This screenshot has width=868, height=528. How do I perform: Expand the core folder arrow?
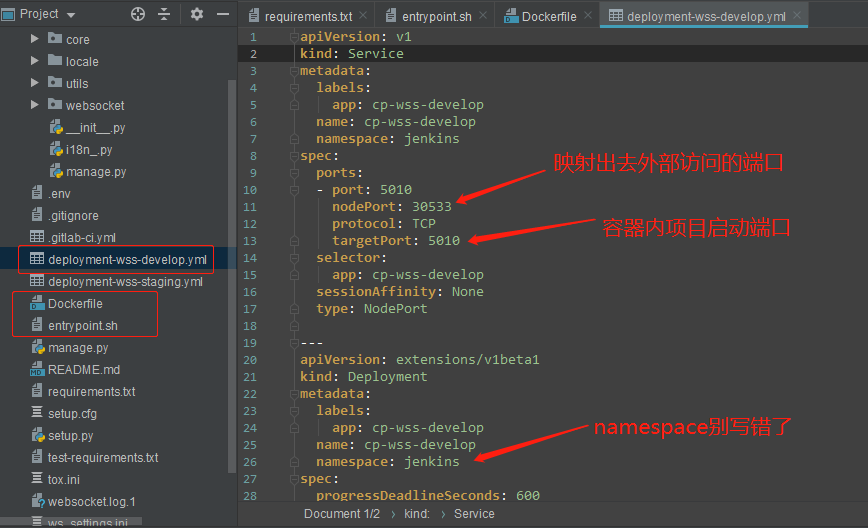pyautogui.click(x=34, y=39)
